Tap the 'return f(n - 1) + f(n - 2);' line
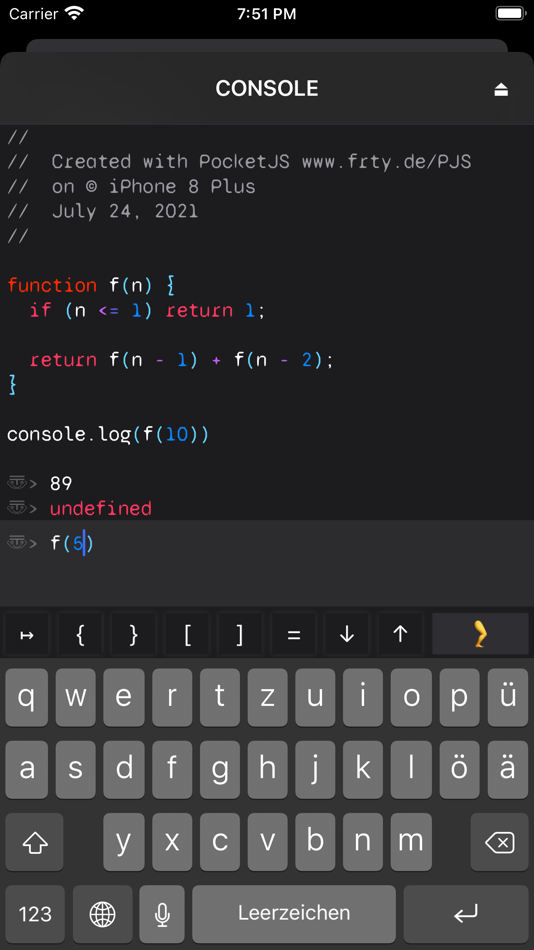 tap(182, 360)
